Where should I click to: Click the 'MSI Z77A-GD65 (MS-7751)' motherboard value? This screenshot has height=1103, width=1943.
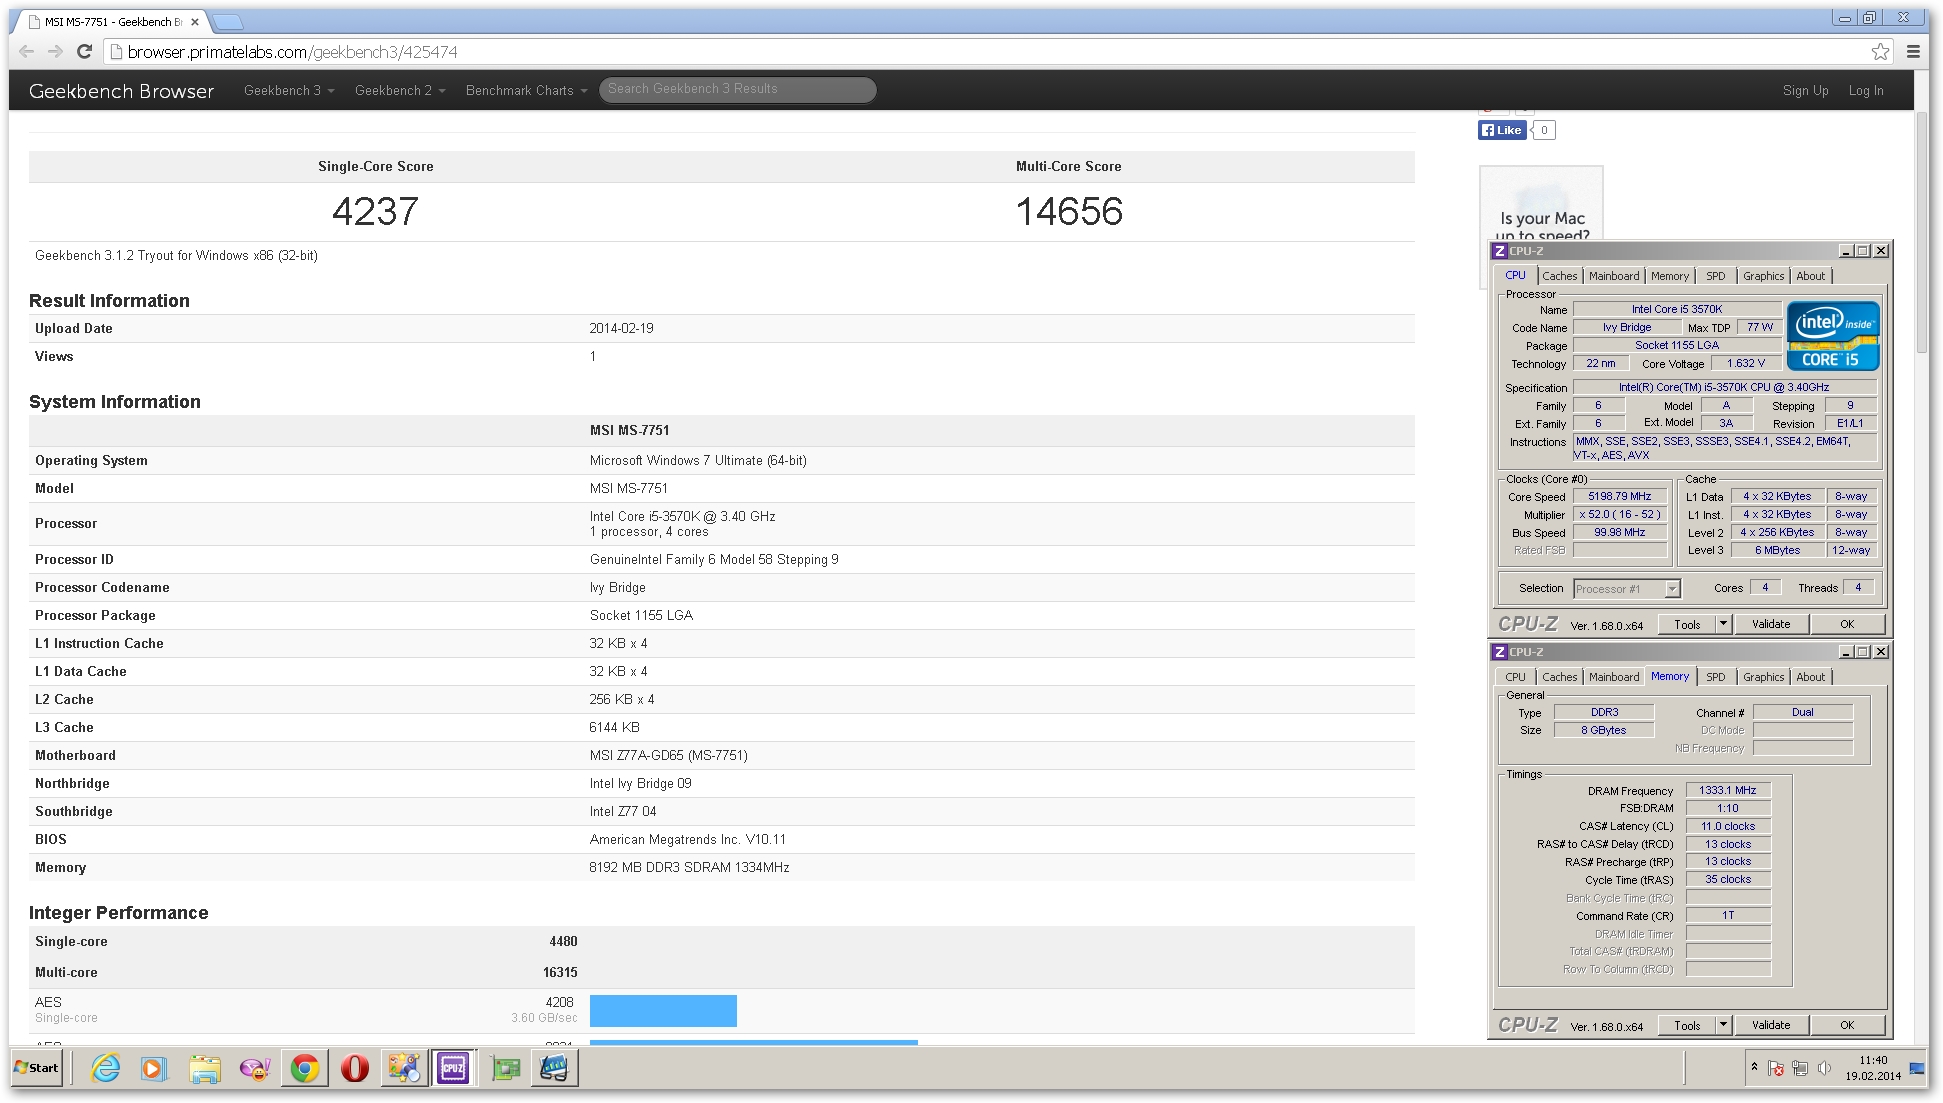coord(668,755)
